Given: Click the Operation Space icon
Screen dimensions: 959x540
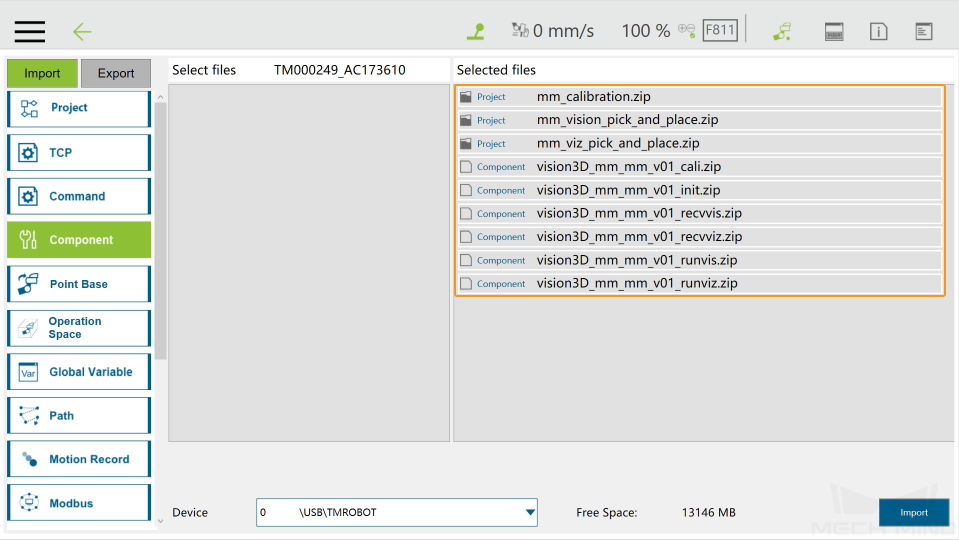Looking at the screenshot, I should (28, 328).
